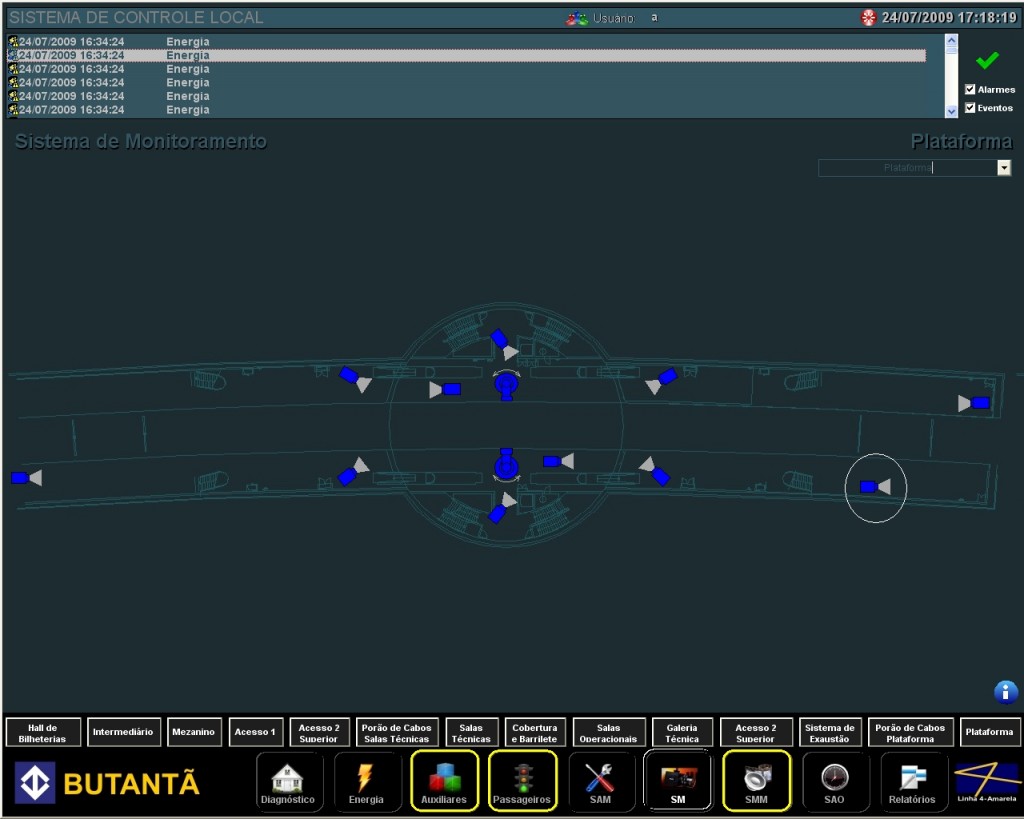The height and width of the screenshot is (819, 1024).
Task: Select the lower-right diagonal camera
Action: coord(654,472)
